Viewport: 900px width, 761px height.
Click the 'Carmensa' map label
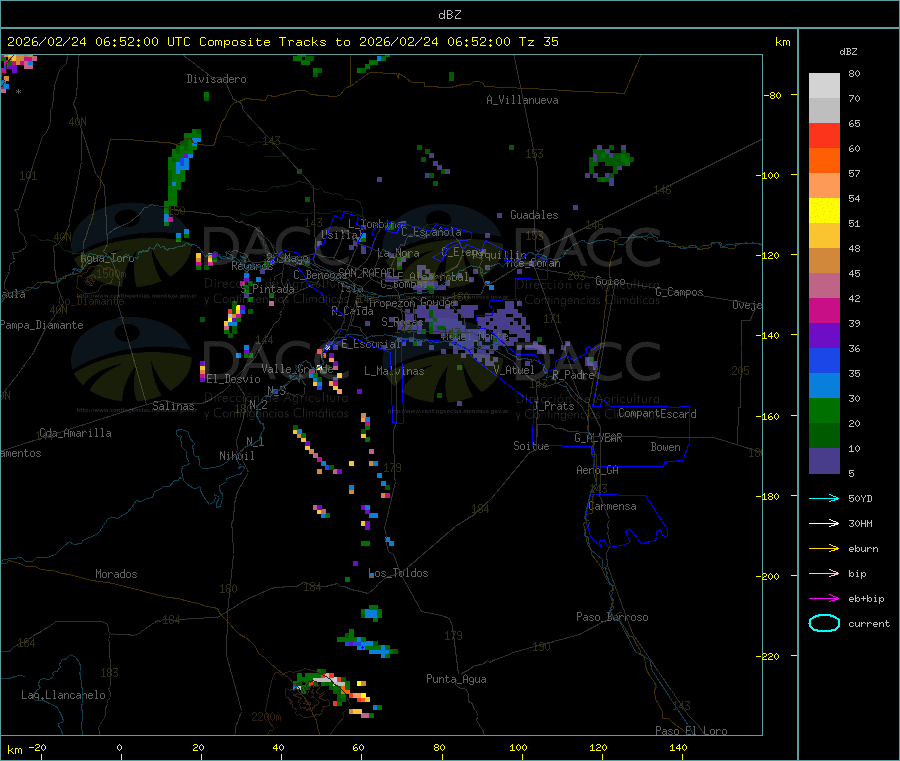(612, 506)
